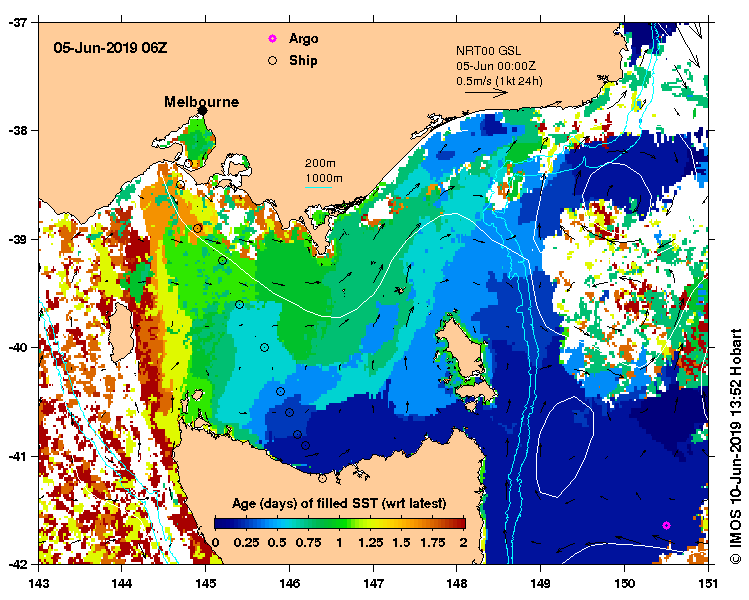Click the dark blue end of the colorbar
The height and width of the screenshot is (600, 749).
pos(218,524)
